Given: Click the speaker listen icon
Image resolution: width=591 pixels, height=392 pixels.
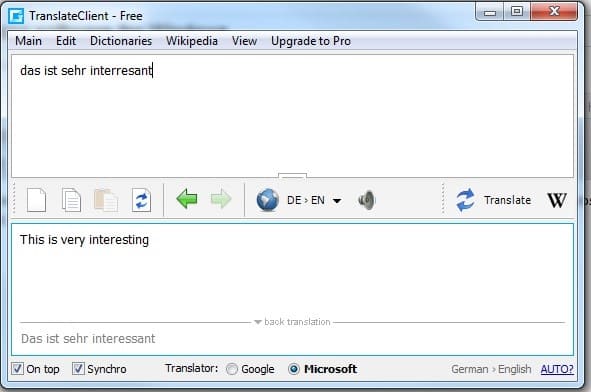Looking at the screenshot, I should (367, 200).
